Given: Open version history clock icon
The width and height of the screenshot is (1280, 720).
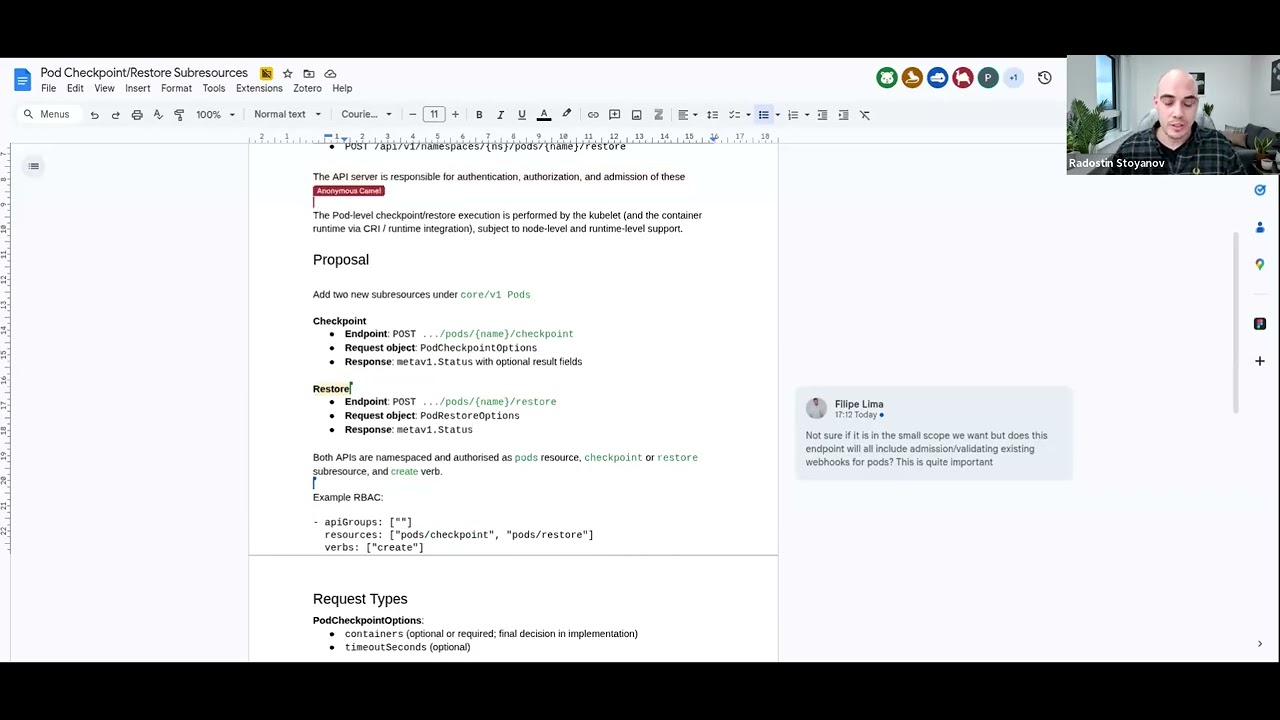Looking at the screenshot, I should click(1044, 78).
